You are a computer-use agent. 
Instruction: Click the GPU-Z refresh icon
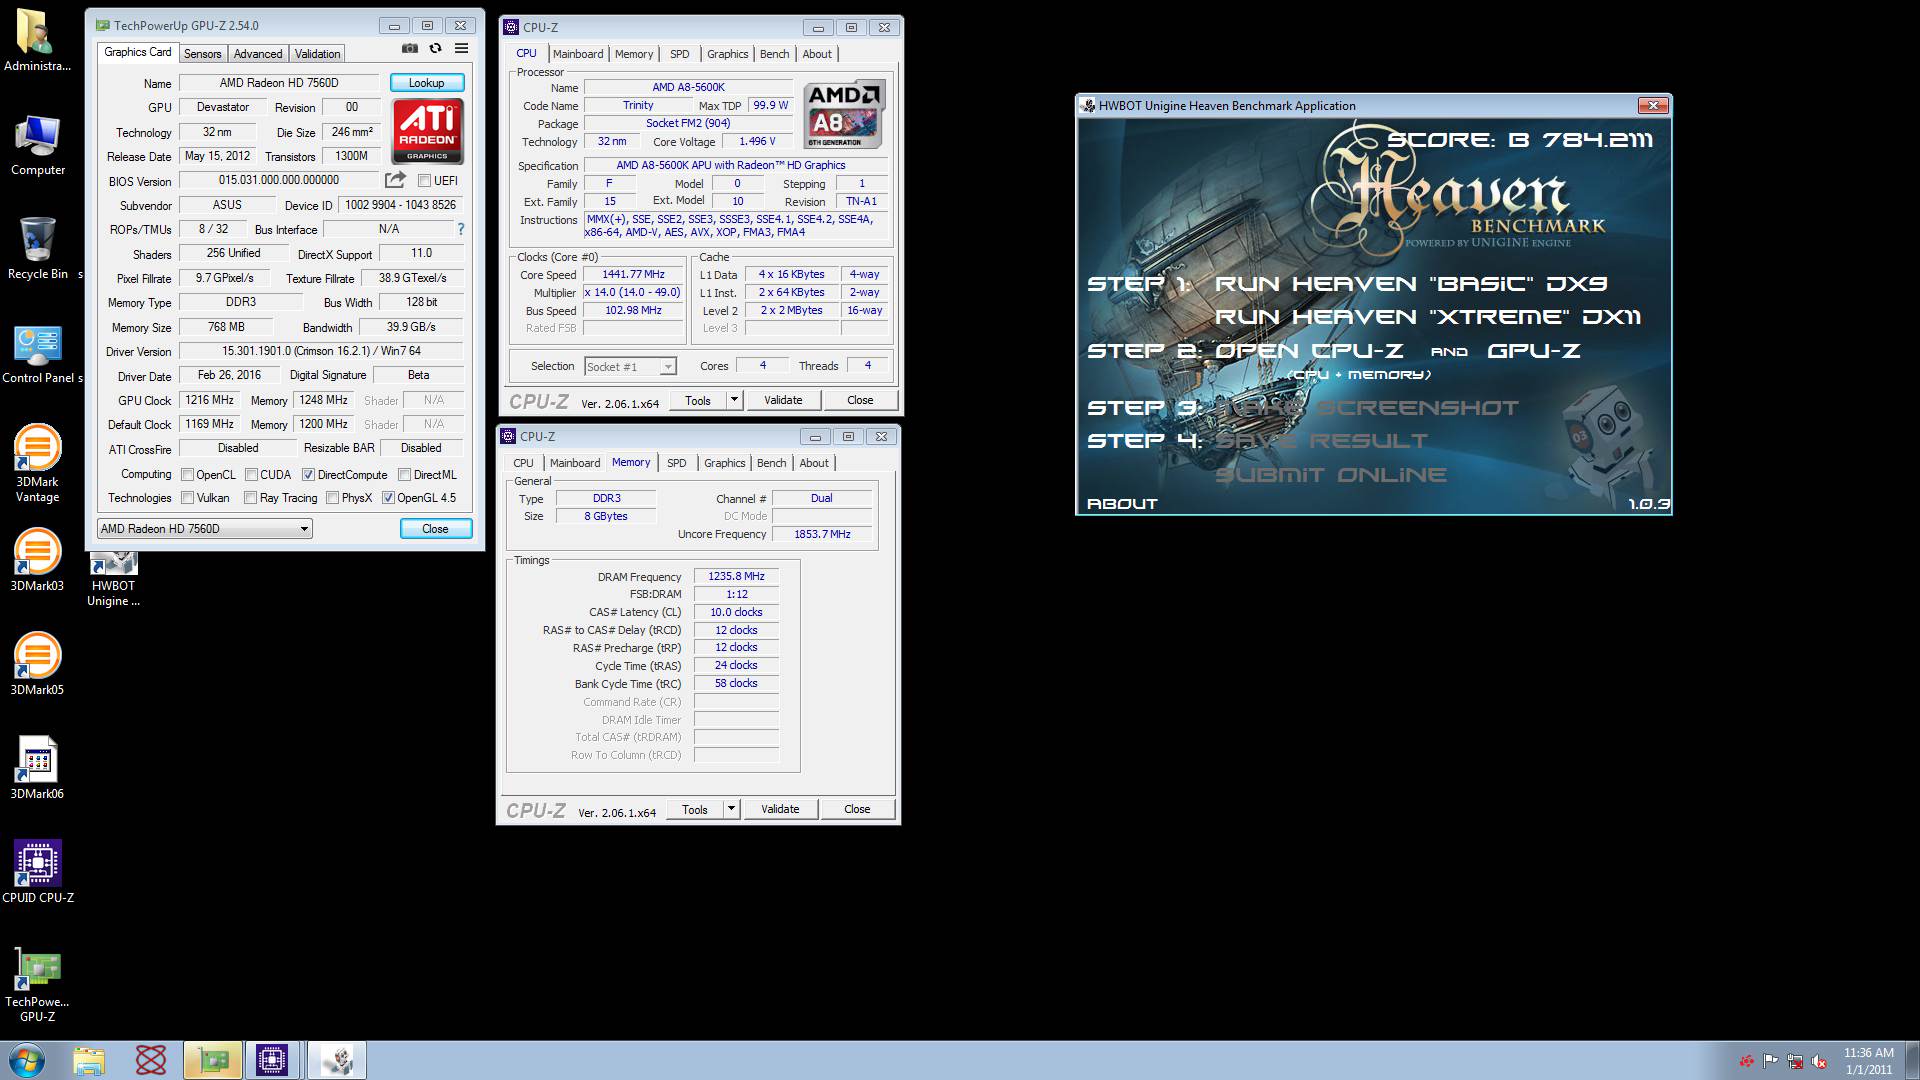click(x=435, y=48)
